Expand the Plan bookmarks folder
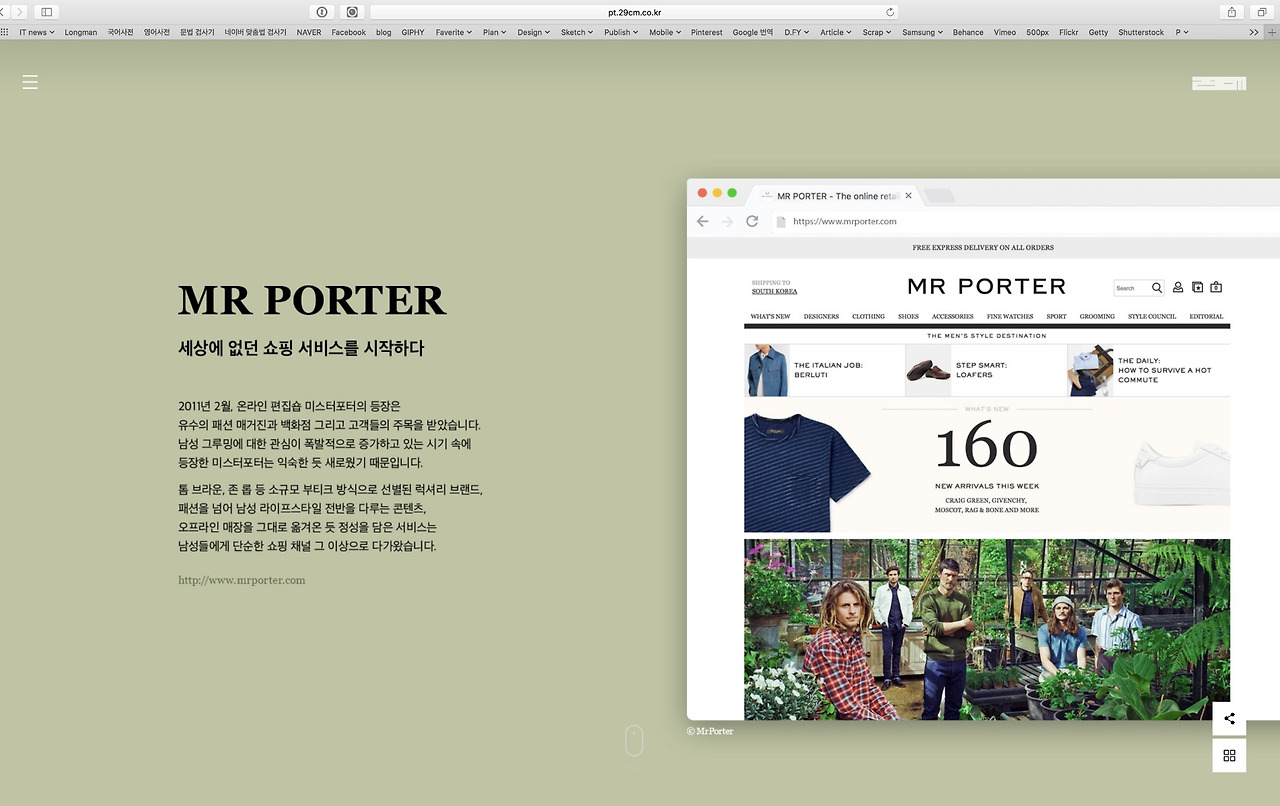The width and height of the screenshot is (1280, 806). (495, 32)
